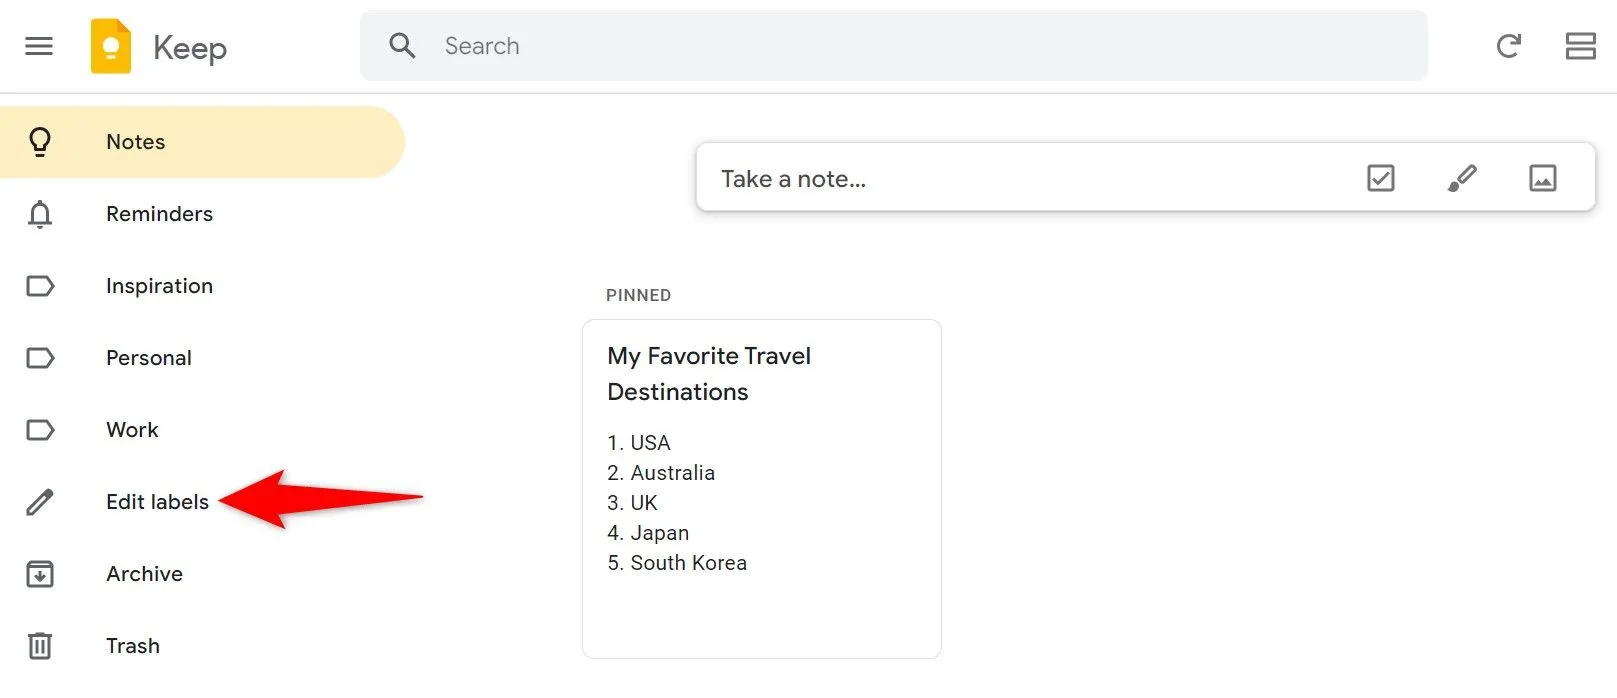Open the Work label
The width and height of the screenshot is (1617, 698).
point(202,430)
